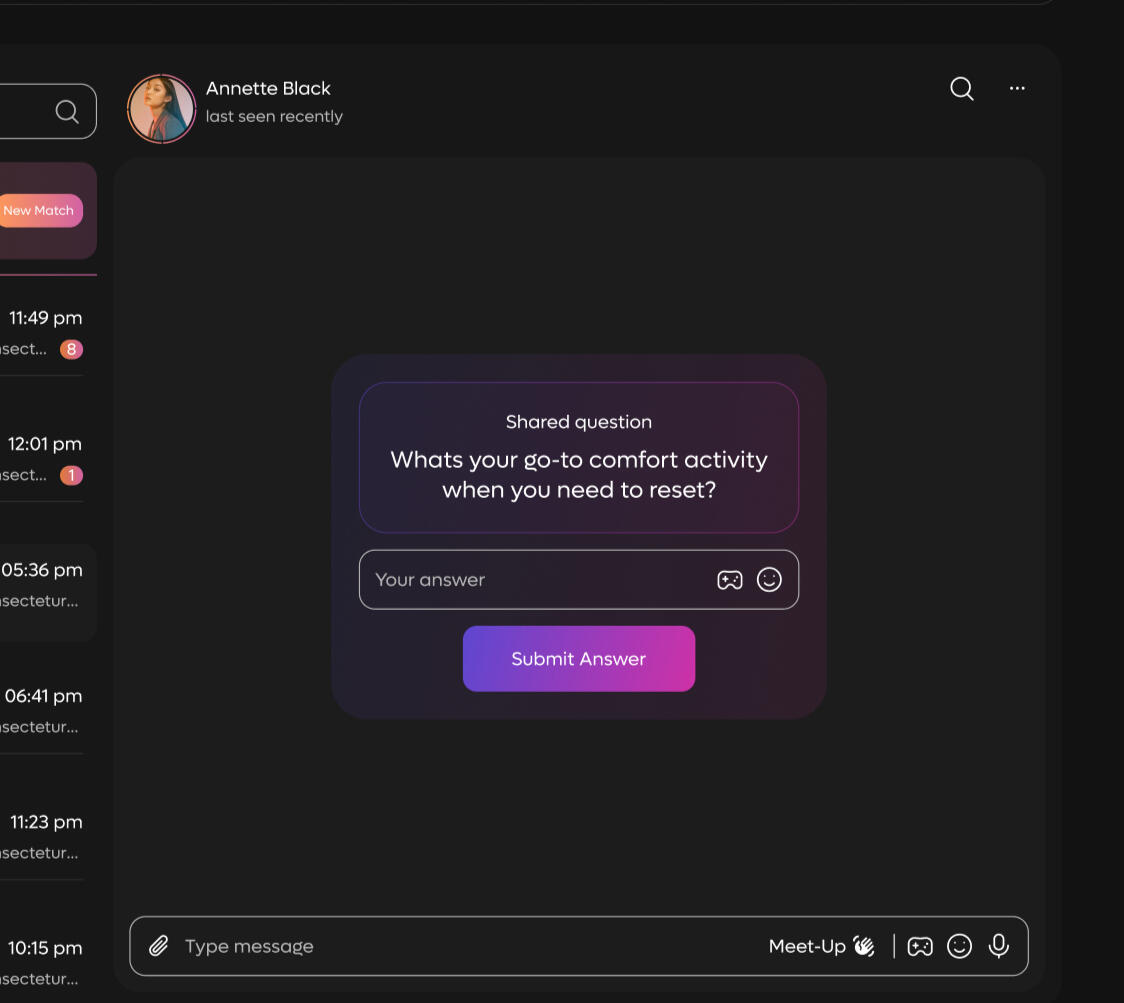1124x1003 pixels.
Task: Open emoji picker in message bar
Action: (959, 946)
